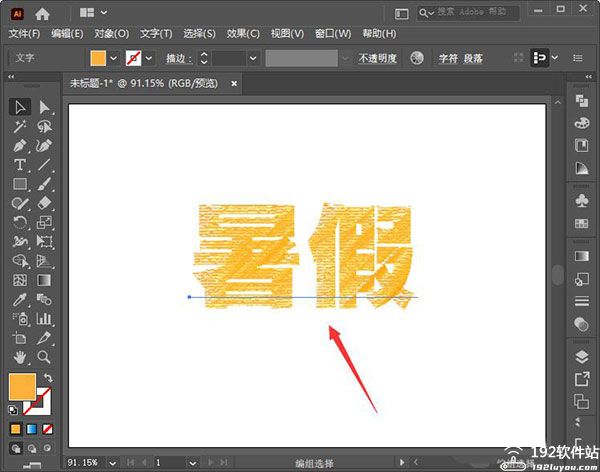Open the Home screen icon

42,13
